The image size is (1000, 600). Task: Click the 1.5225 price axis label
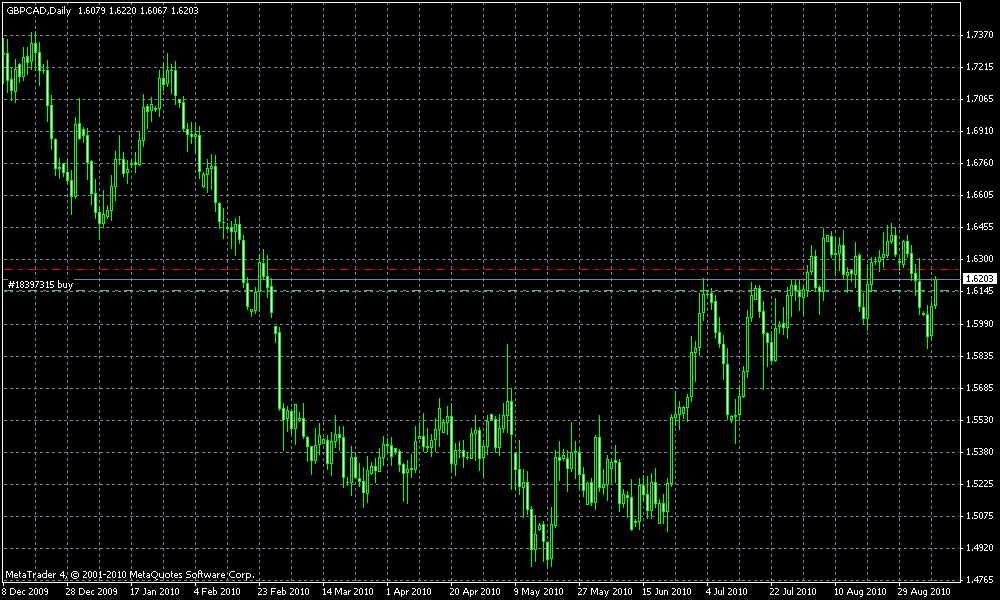click(x=980, y=483)
